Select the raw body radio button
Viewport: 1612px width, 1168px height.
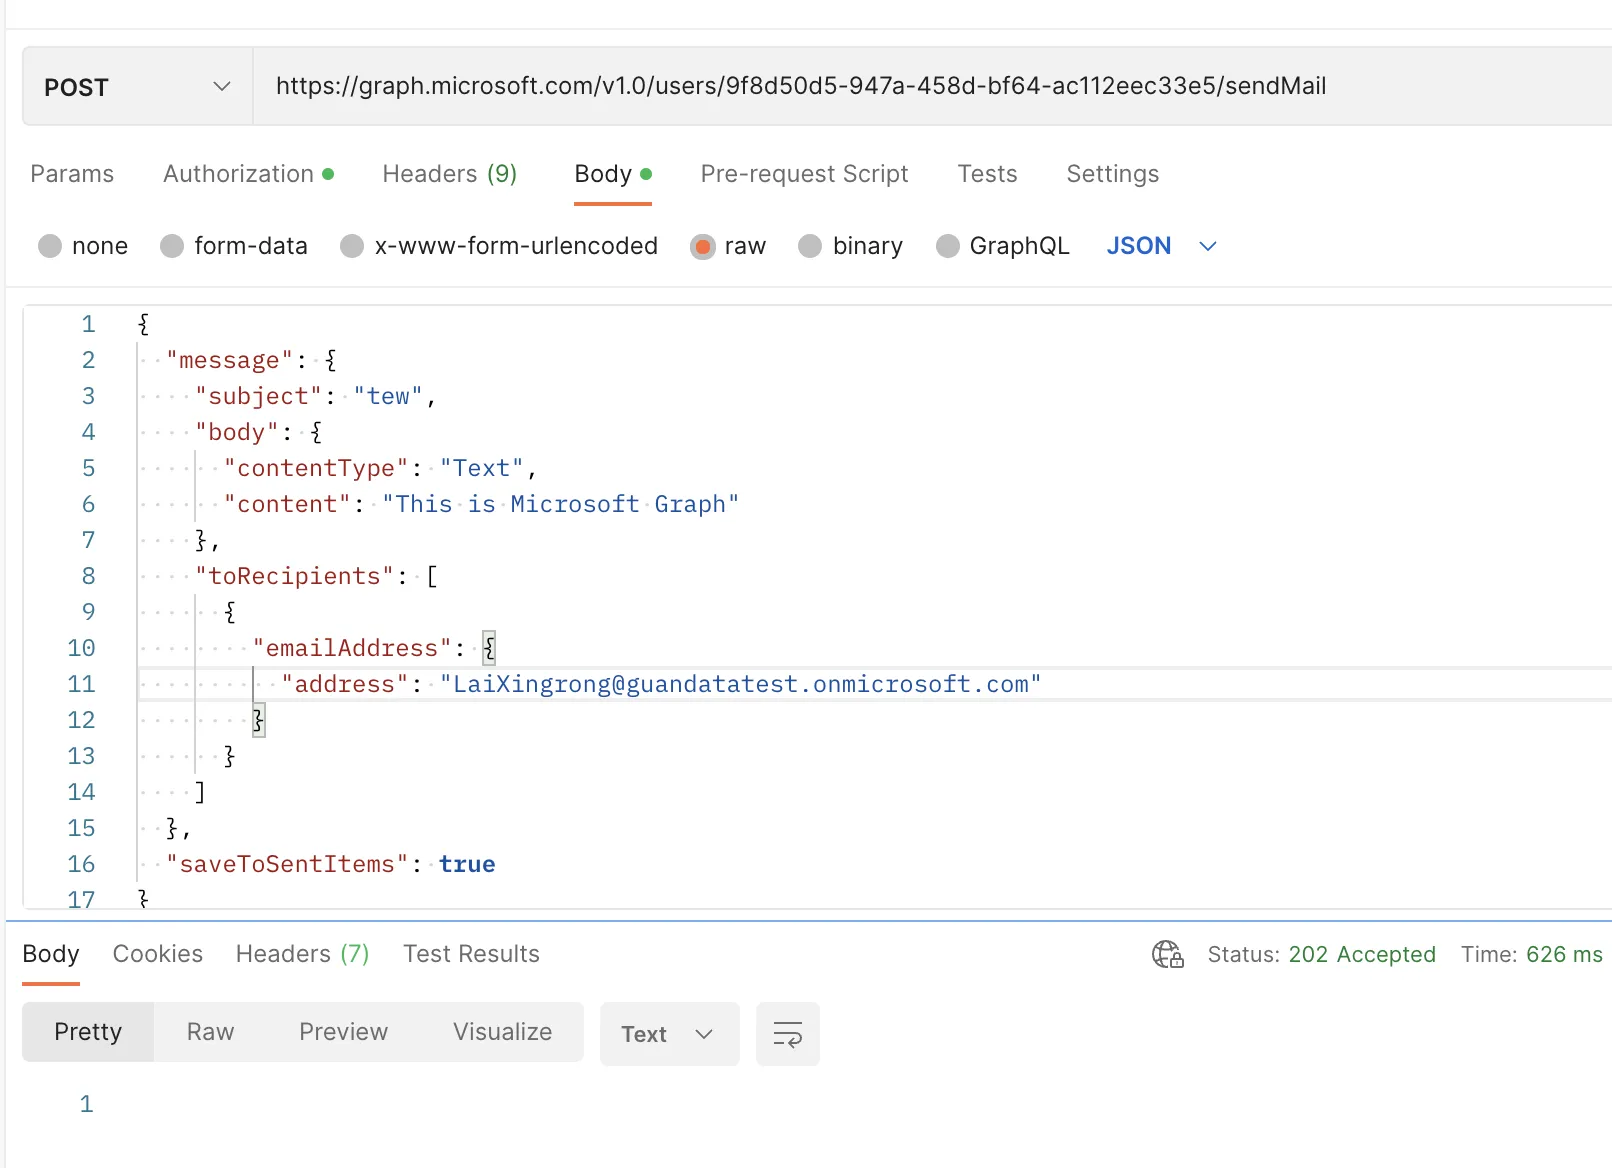tap(703, 246)
